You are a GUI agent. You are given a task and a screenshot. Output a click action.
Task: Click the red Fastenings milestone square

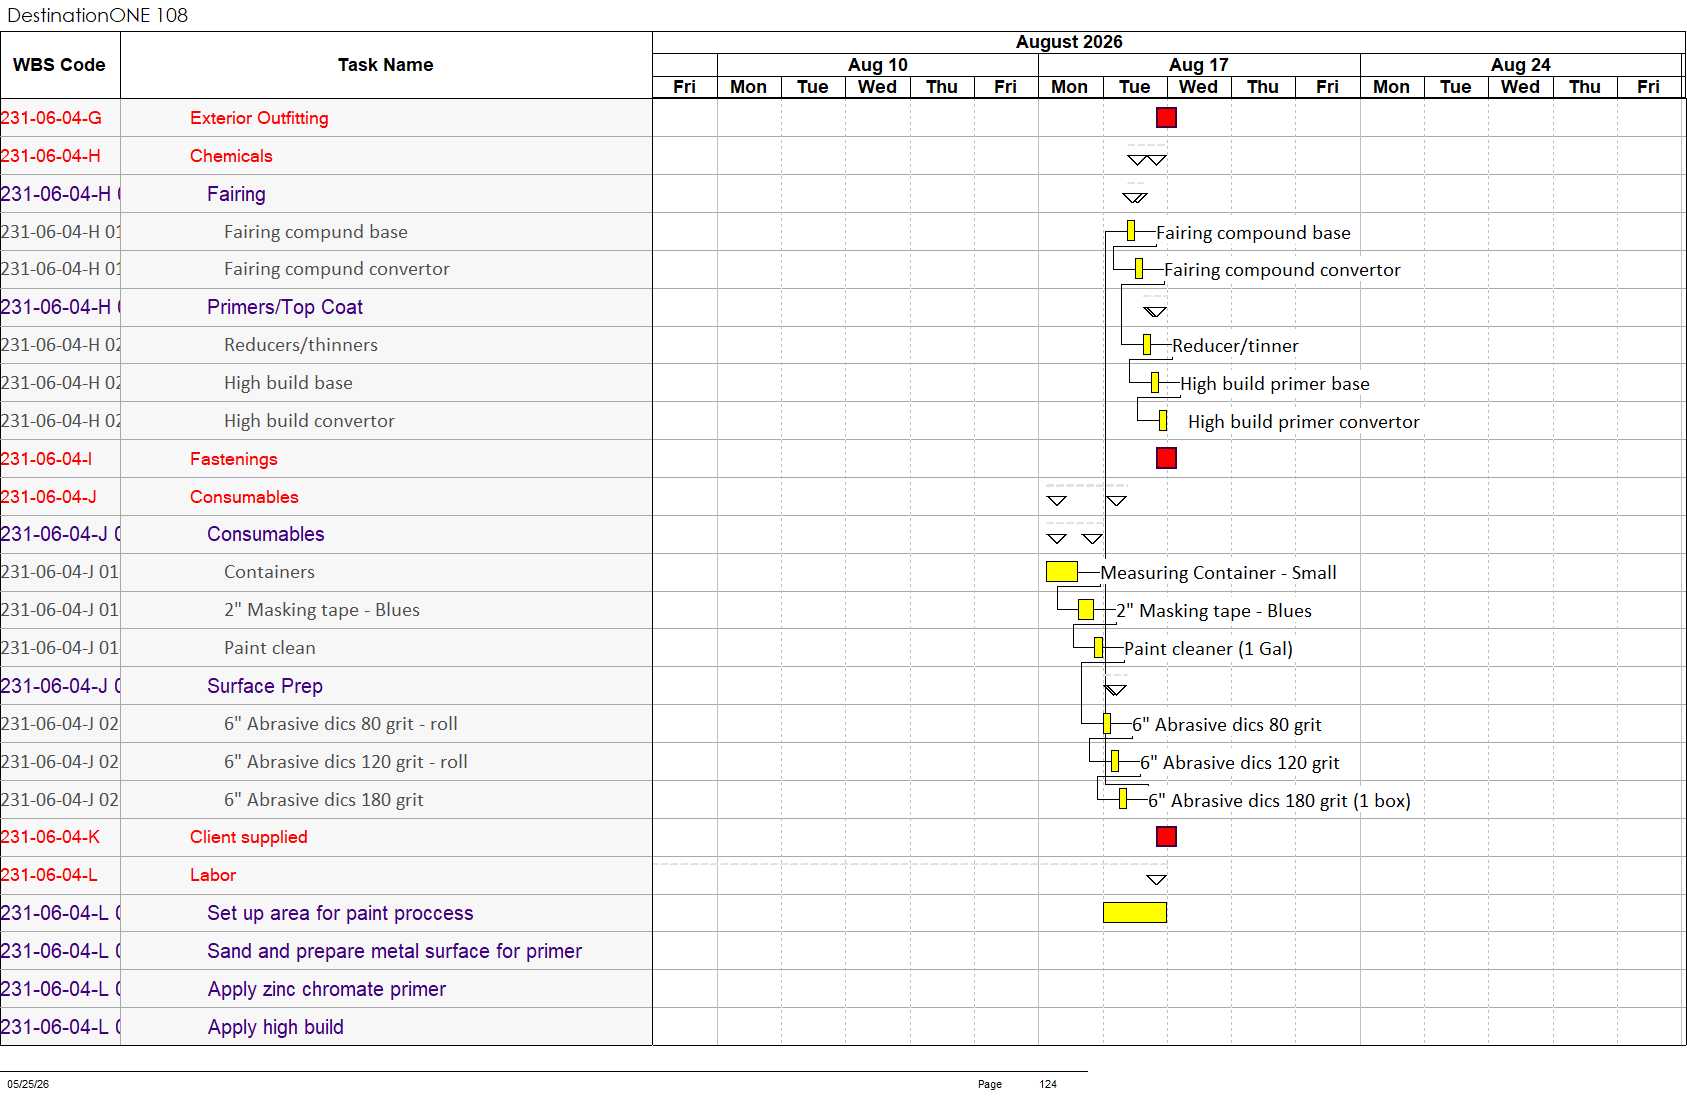point(1166,458)
